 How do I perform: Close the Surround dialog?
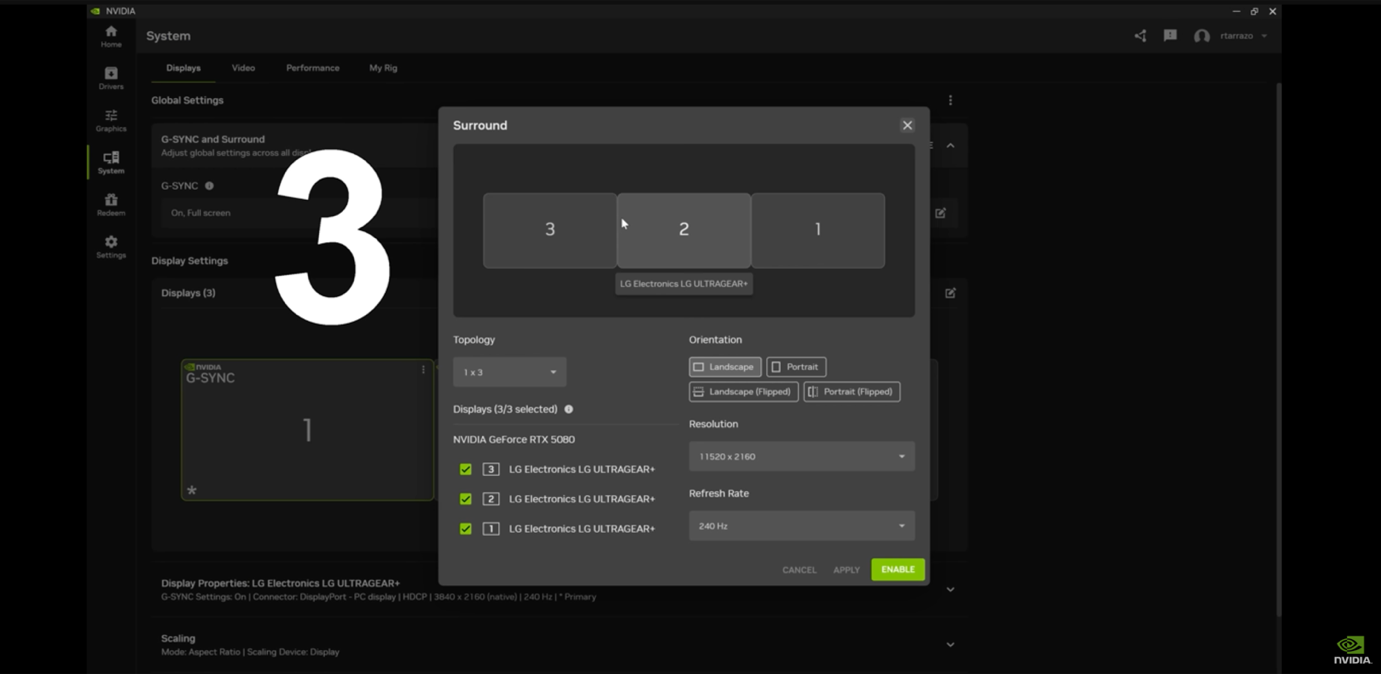pos(907,125)
